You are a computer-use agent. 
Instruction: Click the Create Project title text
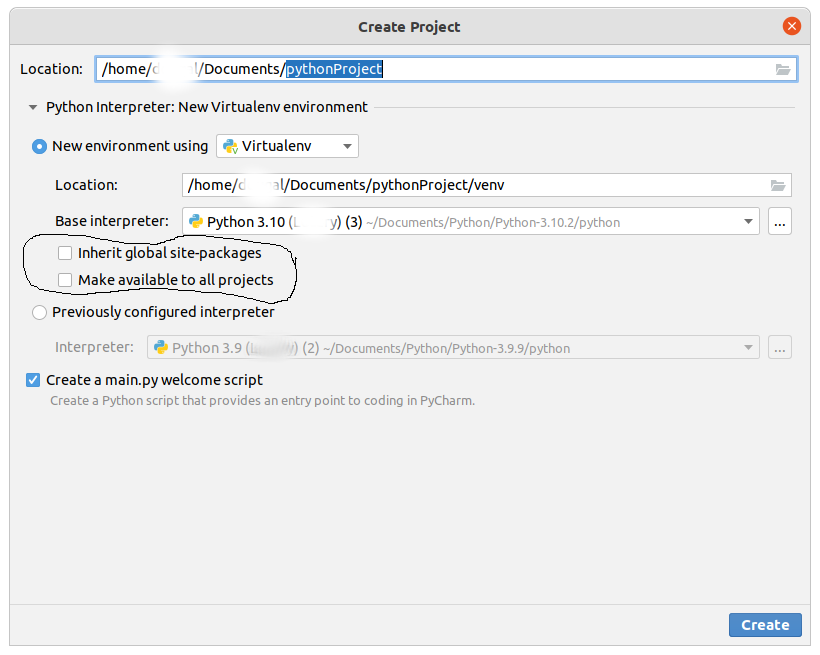(x=409, y=27)
